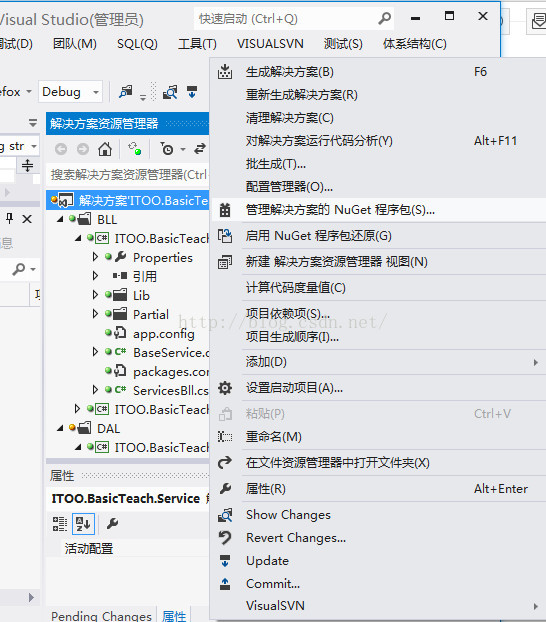Click the Quick Launch search field

point(294,19)
